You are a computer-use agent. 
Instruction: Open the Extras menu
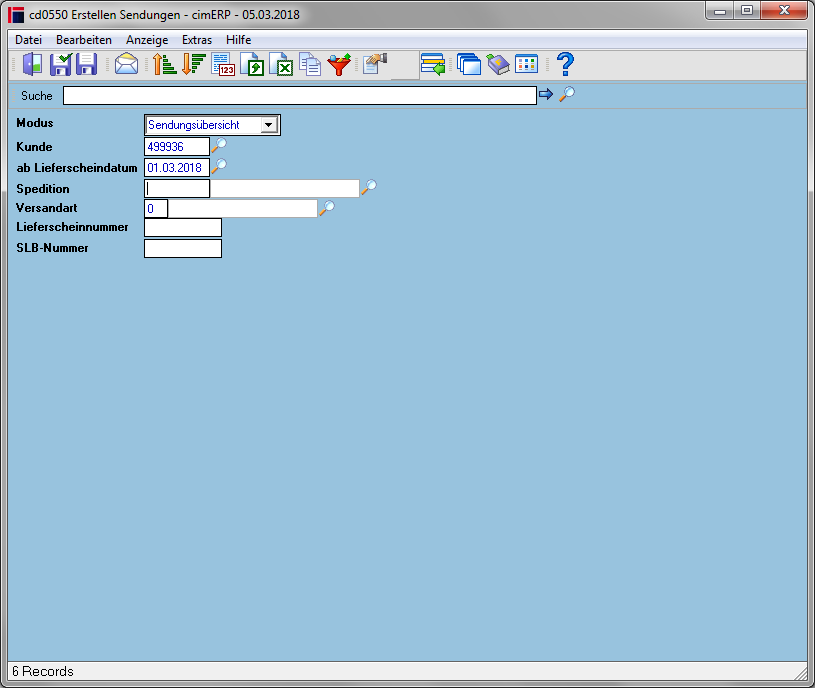click(197, 40)
